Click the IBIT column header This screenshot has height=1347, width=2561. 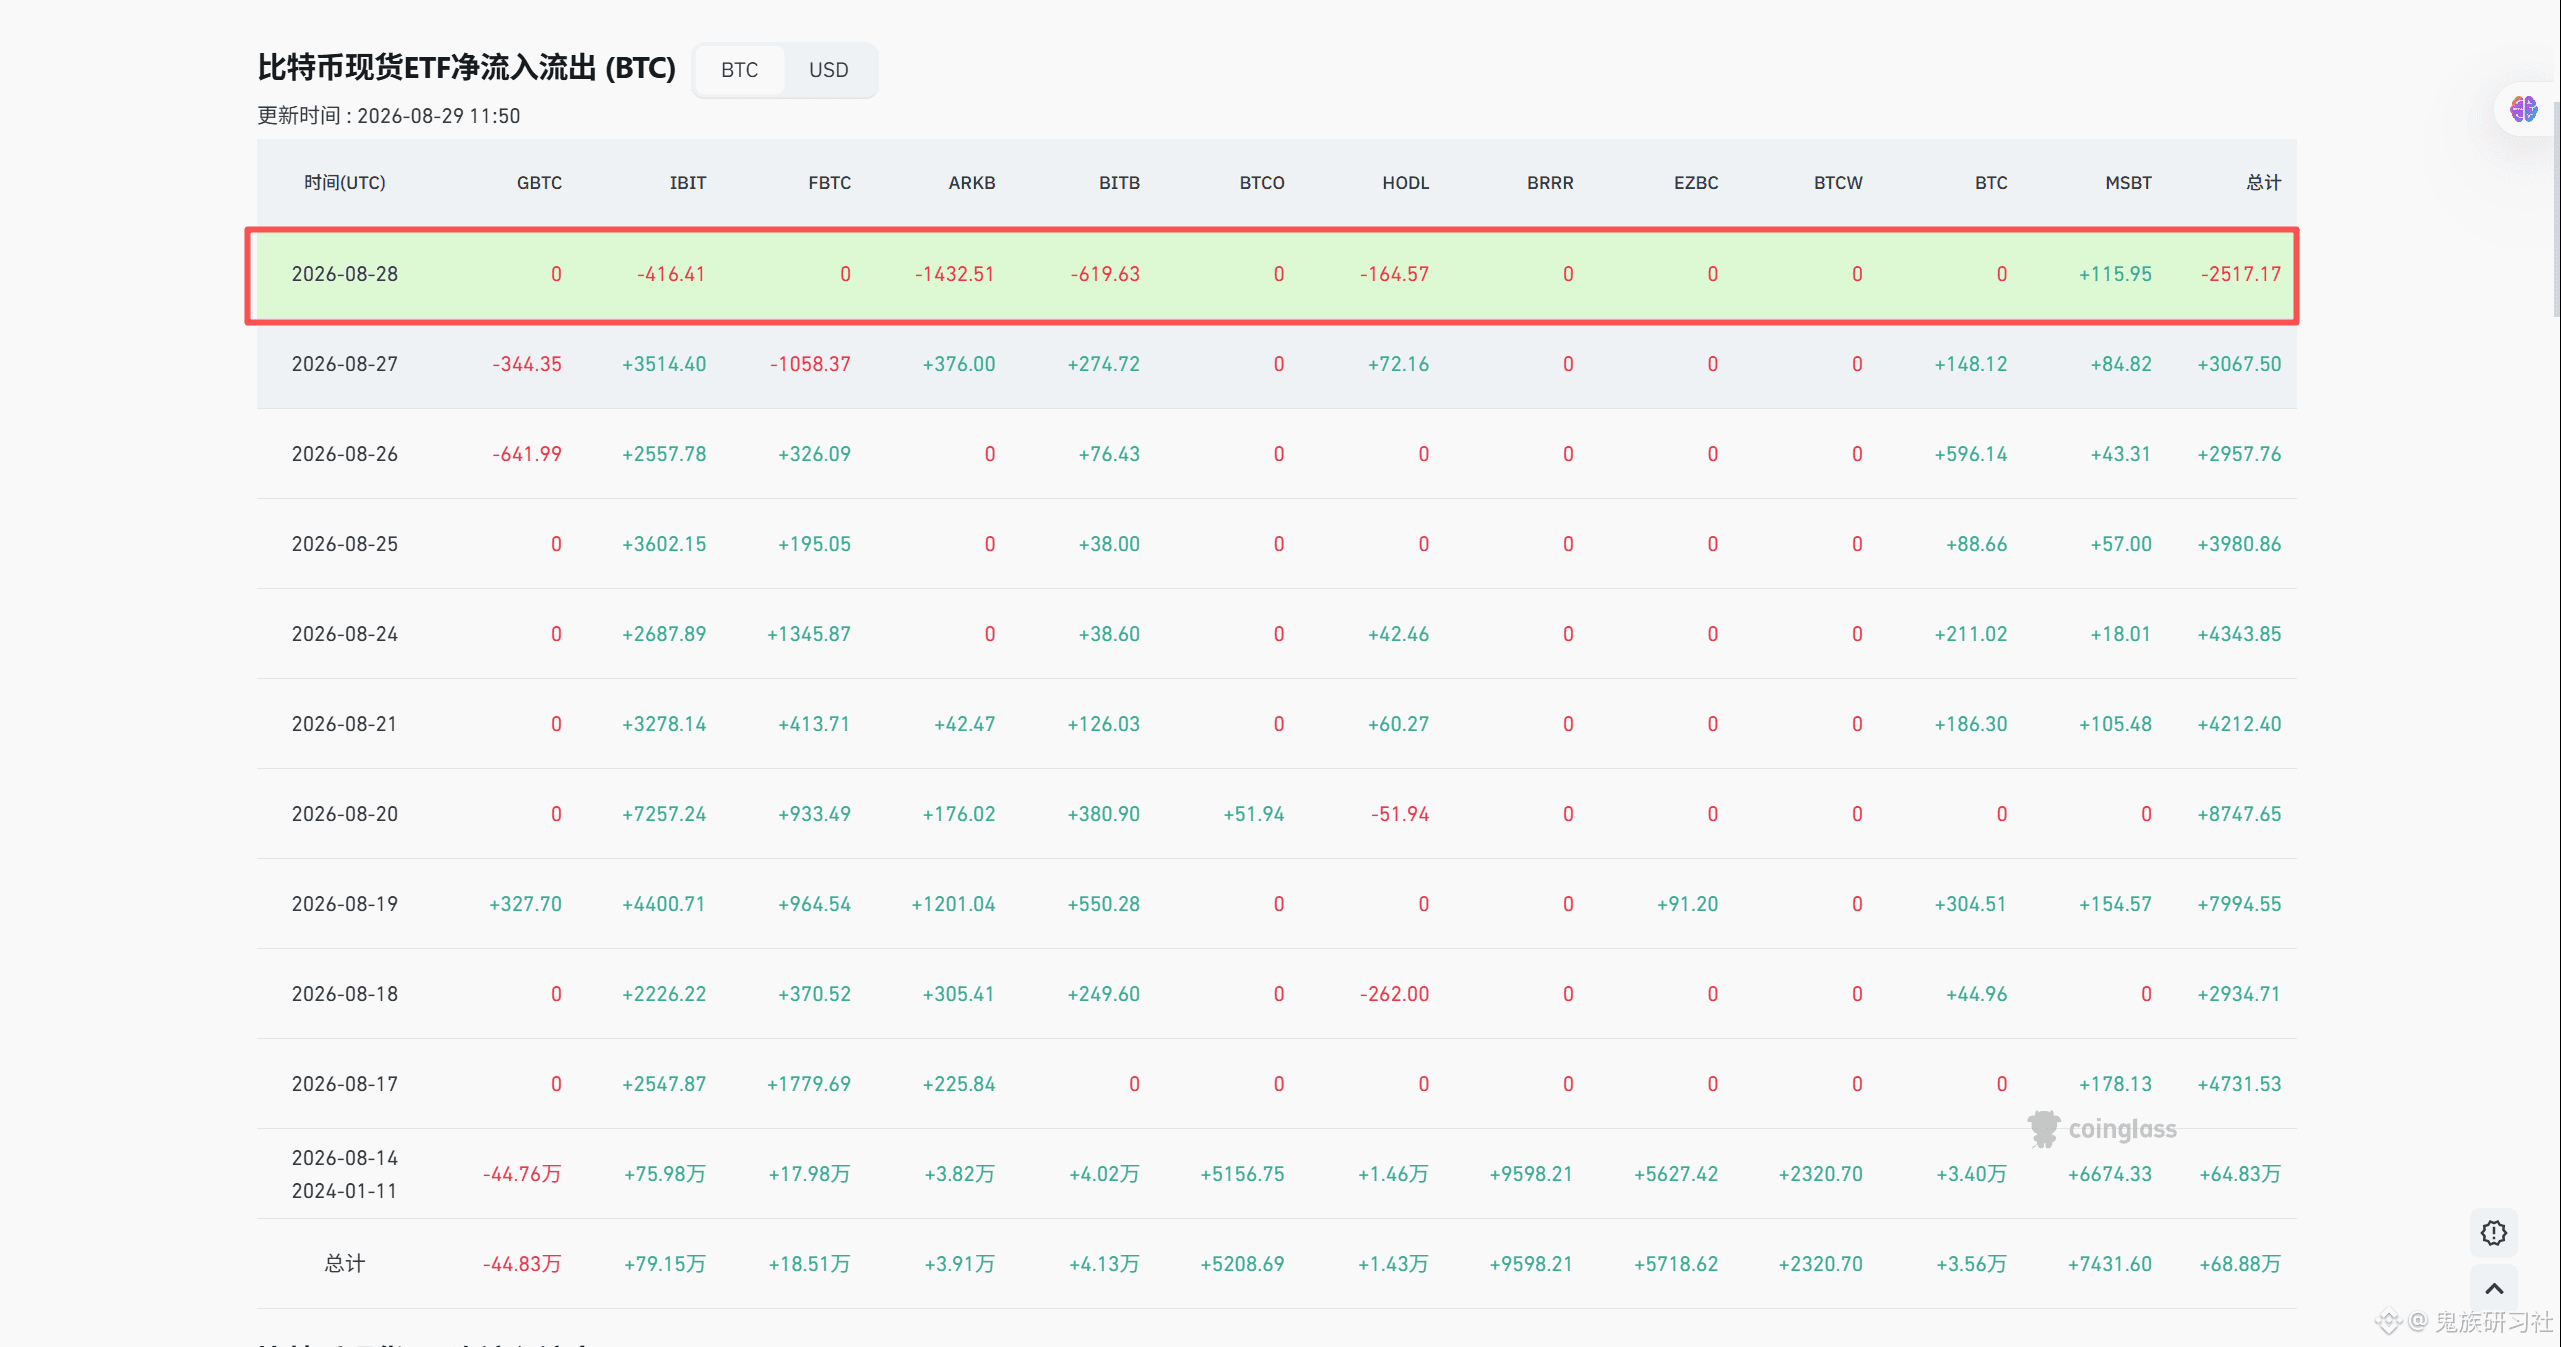pyautogui.click(x=688, y=183)
